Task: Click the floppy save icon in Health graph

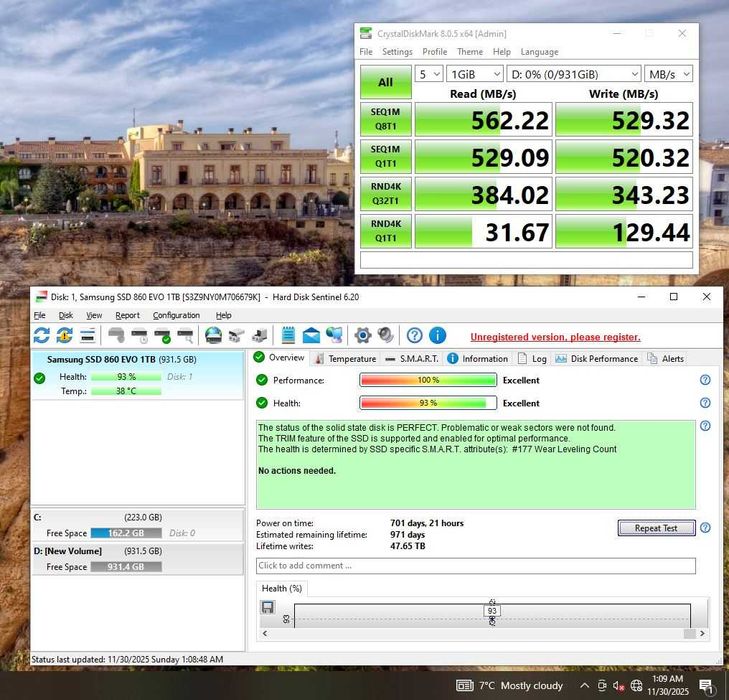Action: click(x=267, y=608)
